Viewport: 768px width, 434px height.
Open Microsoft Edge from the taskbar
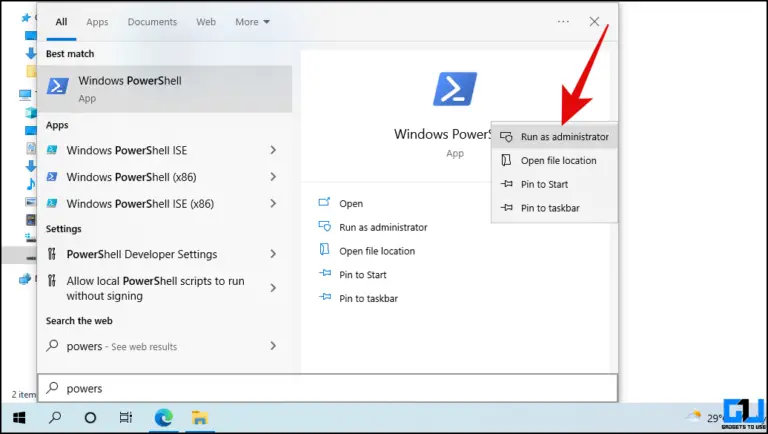tap(163, 417)
